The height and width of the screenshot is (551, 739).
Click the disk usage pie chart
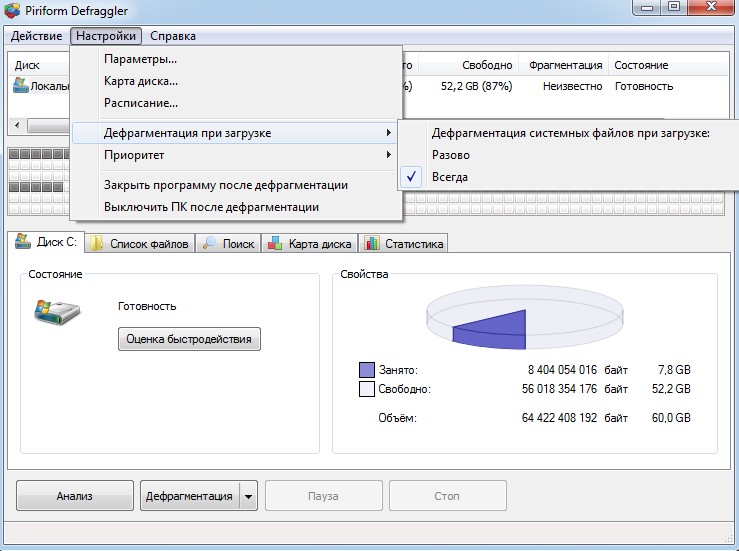(x=525, y=317)
